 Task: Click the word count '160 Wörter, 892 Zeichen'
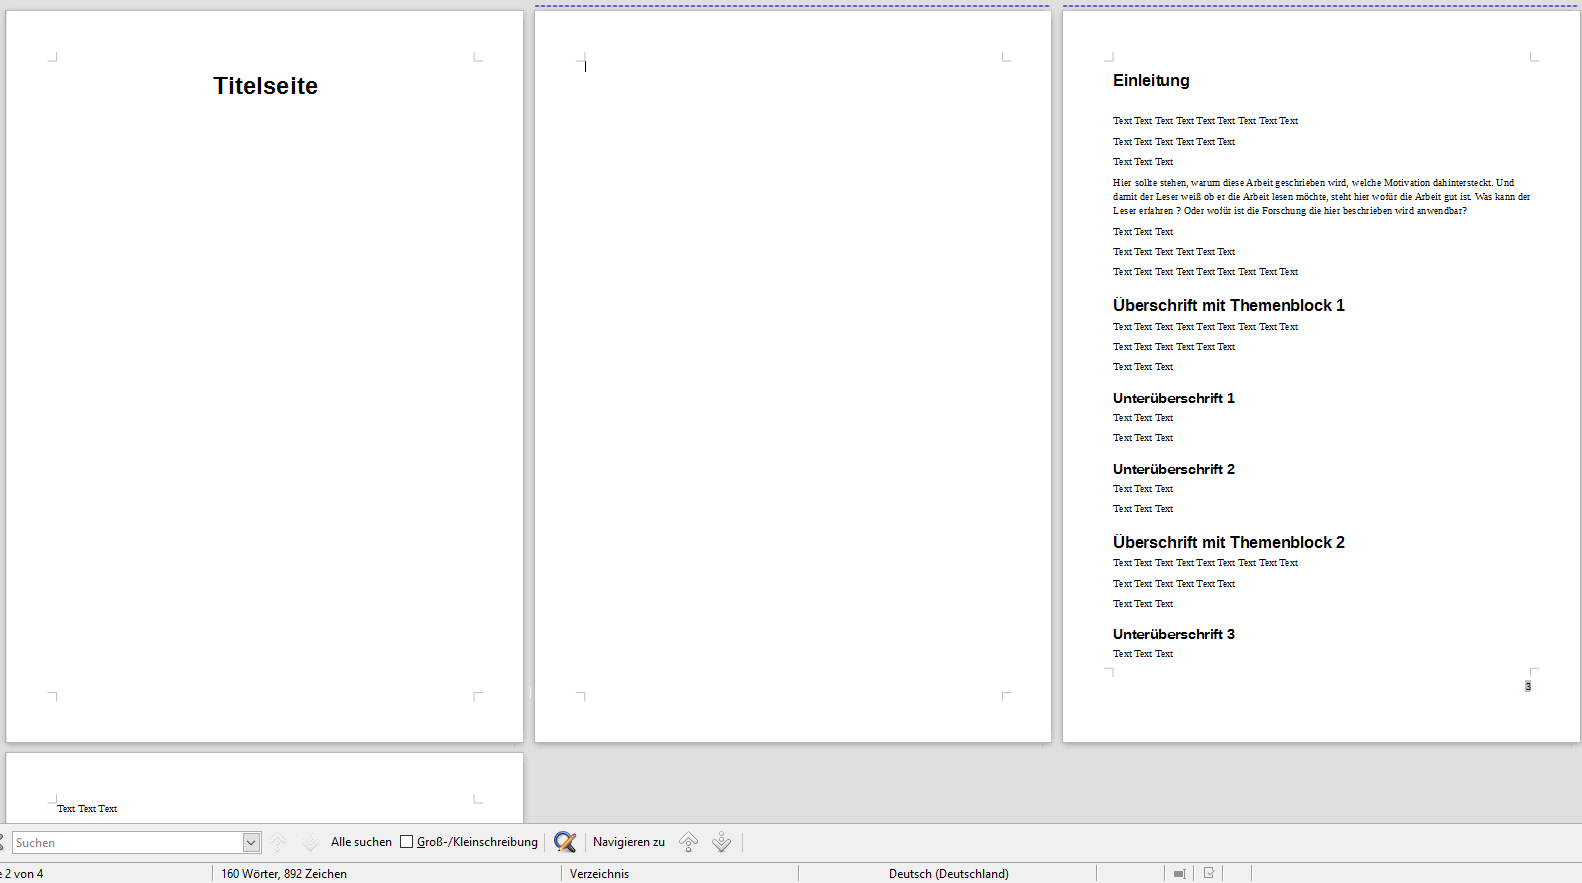coord(284,873)
